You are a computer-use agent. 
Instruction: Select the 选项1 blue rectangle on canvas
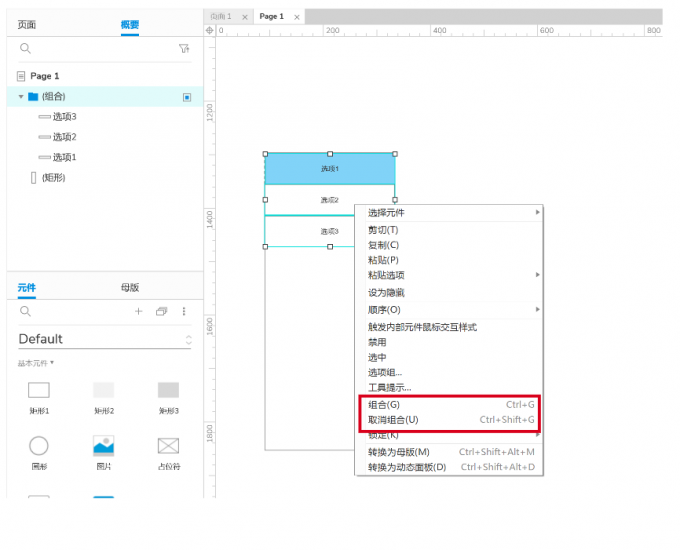coord(330,169)
